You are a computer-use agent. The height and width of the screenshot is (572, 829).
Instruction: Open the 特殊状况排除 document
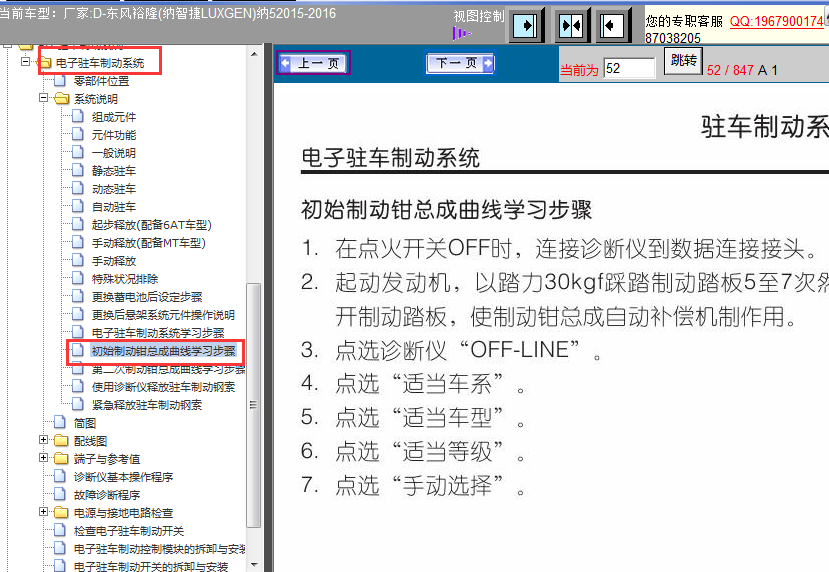click(124, 279)
